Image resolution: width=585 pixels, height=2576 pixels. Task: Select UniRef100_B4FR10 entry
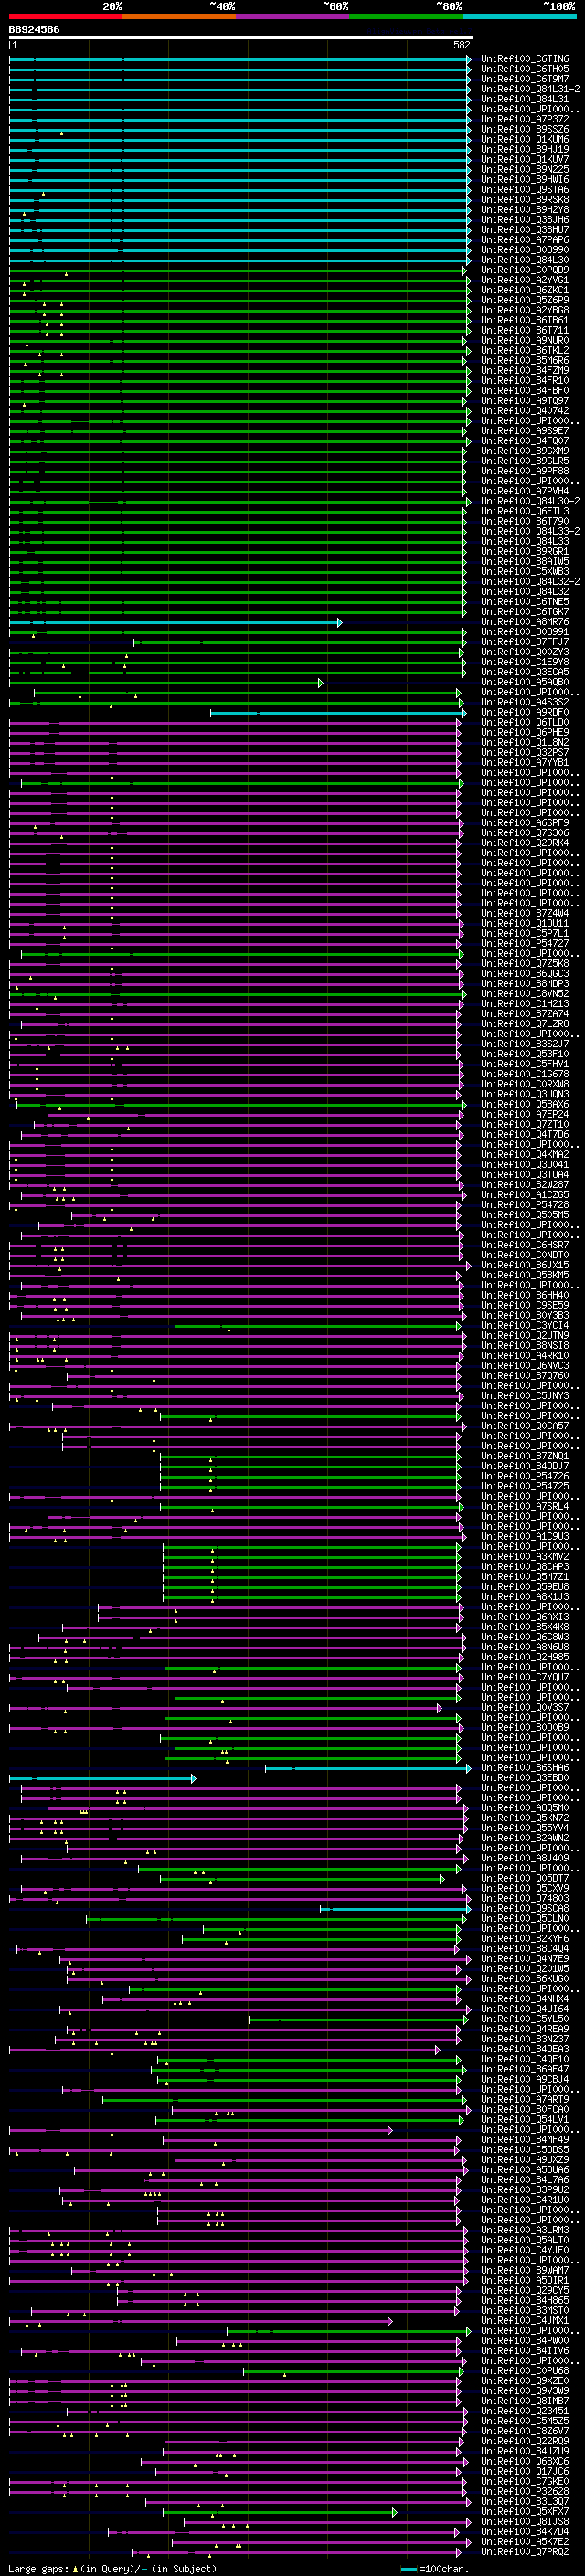pyautogui.click(x=525, y=380)
